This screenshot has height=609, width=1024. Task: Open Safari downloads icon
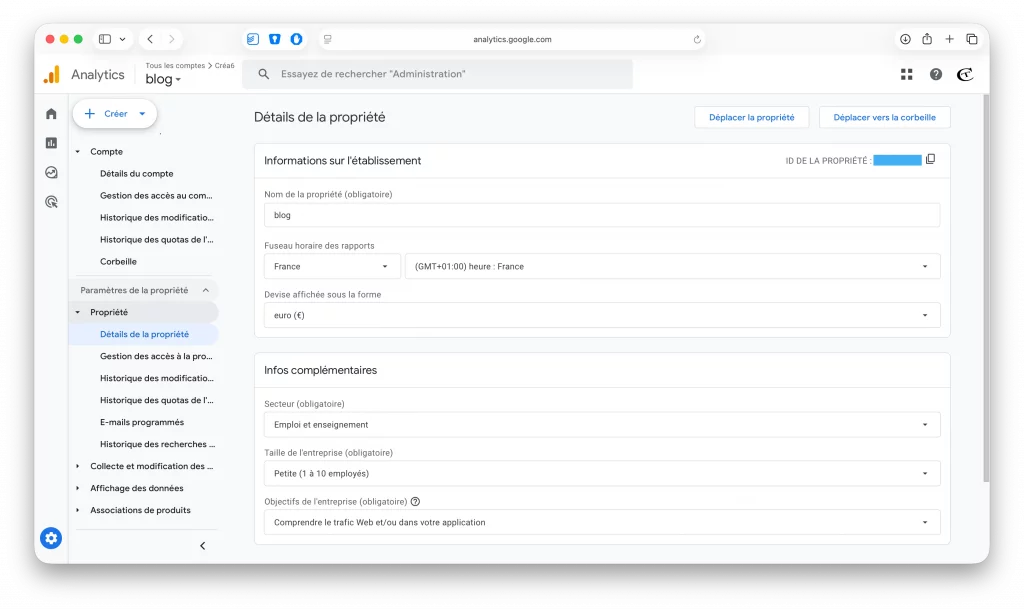(x=903, y=39)
